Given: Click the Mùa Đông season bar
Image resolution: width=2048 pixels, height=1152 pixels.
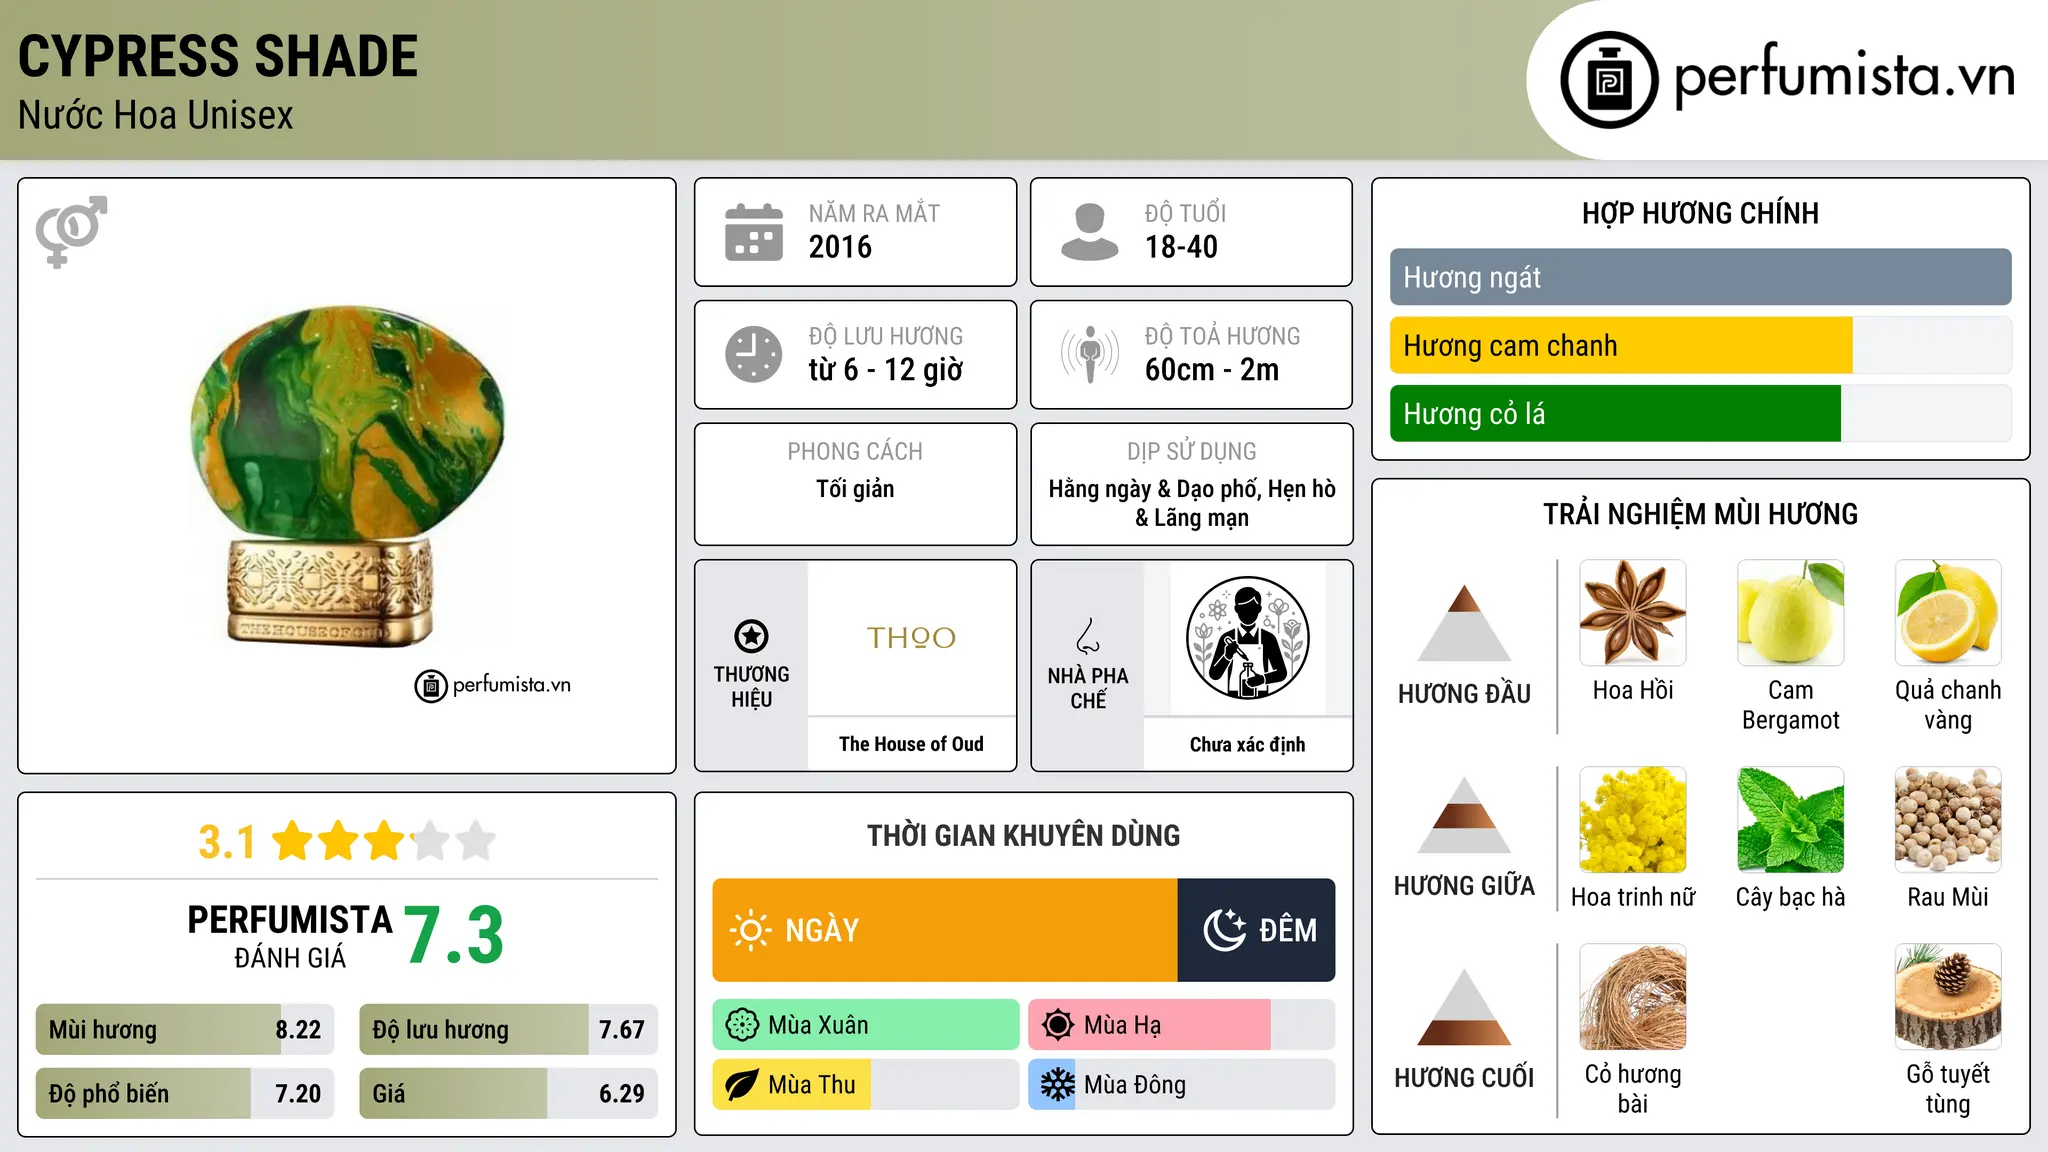Looking at the screenshot, I should tap(1182, 1085).
